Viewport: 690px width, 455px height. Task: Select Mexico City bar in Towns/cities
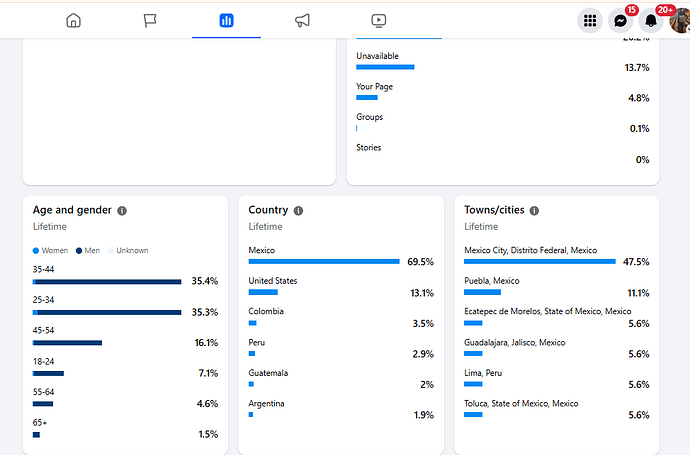[x=539, y=261]
